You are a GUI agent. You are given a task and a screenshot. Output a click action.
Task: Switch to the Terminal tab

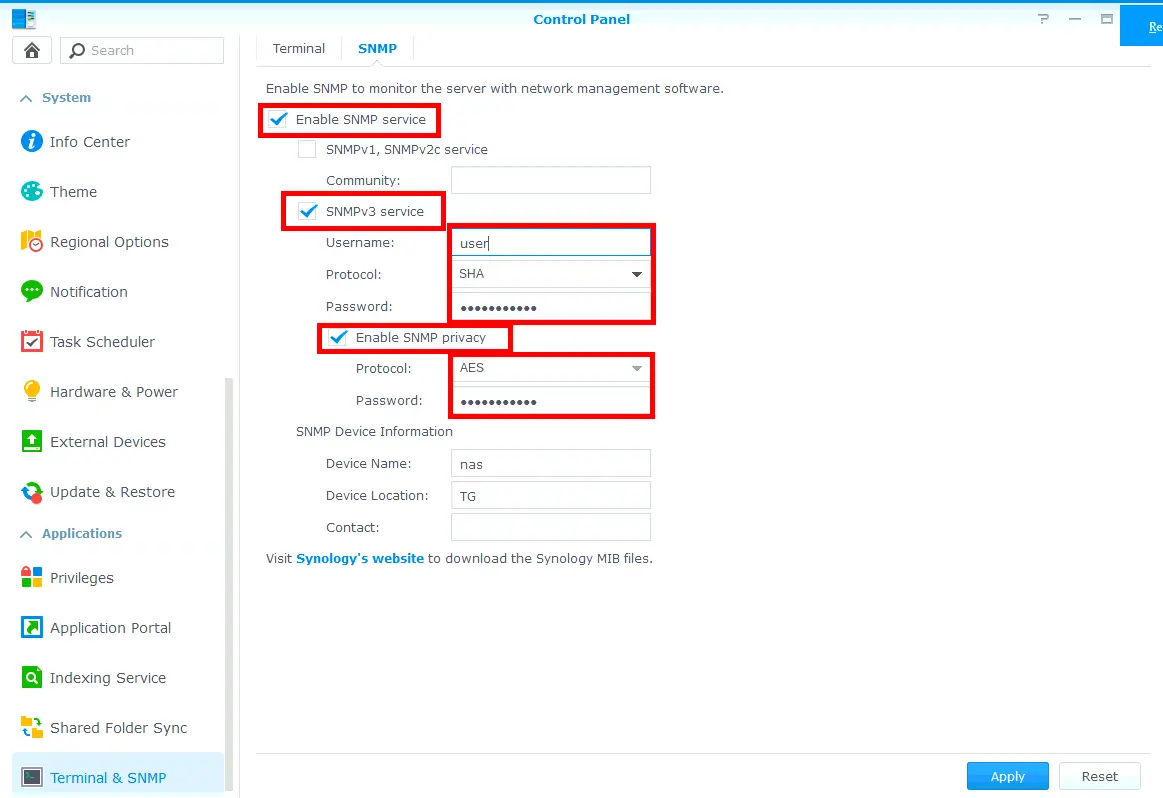pos(298,48)
